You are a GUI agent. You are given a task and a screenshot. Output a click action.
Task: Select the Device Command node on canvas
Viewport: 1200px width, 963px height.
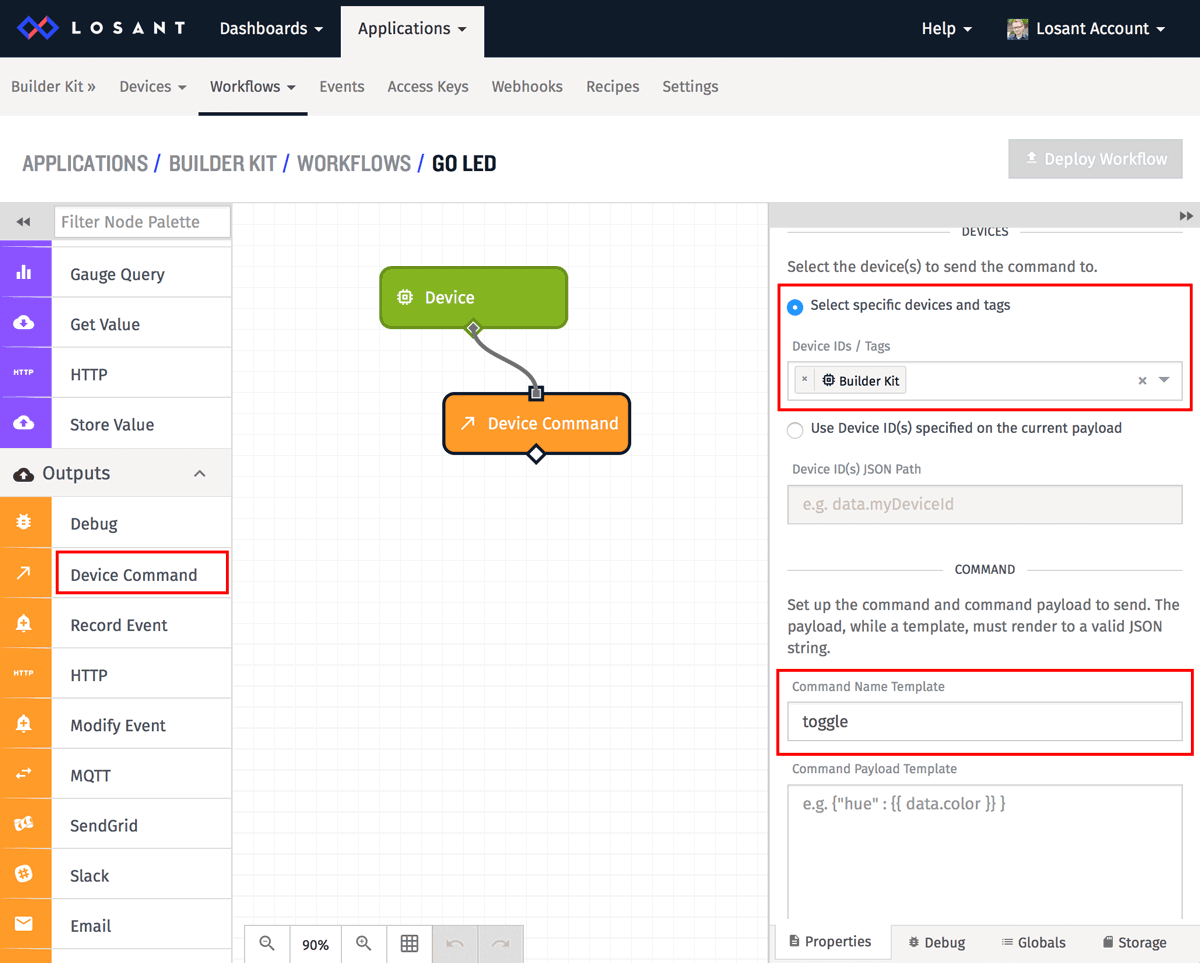(536, 423)
